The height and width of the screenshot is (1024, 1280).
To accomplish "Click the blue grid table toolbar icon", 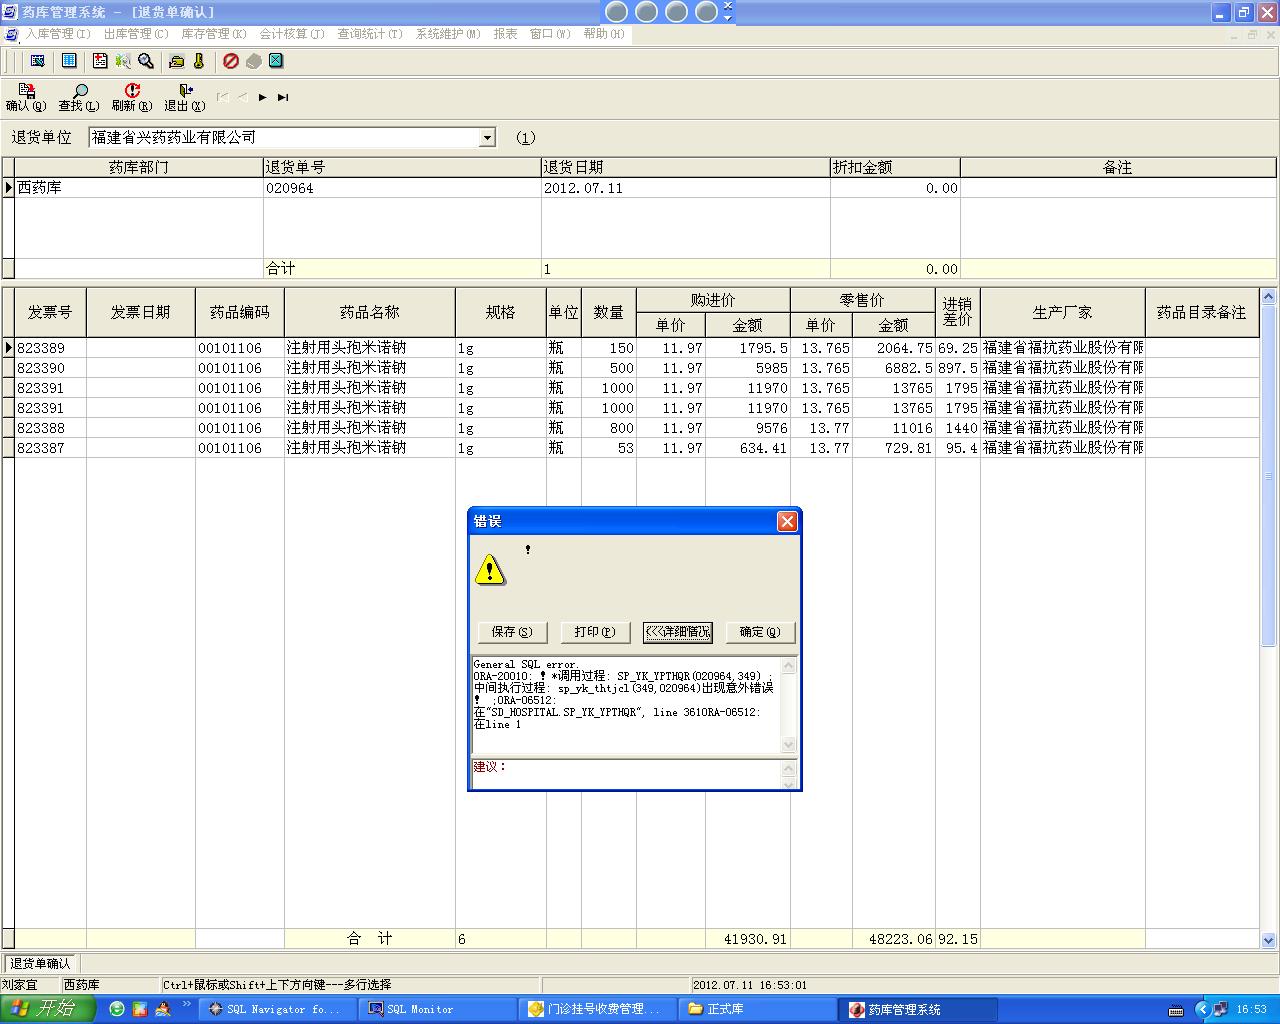I will coord(69,61).
